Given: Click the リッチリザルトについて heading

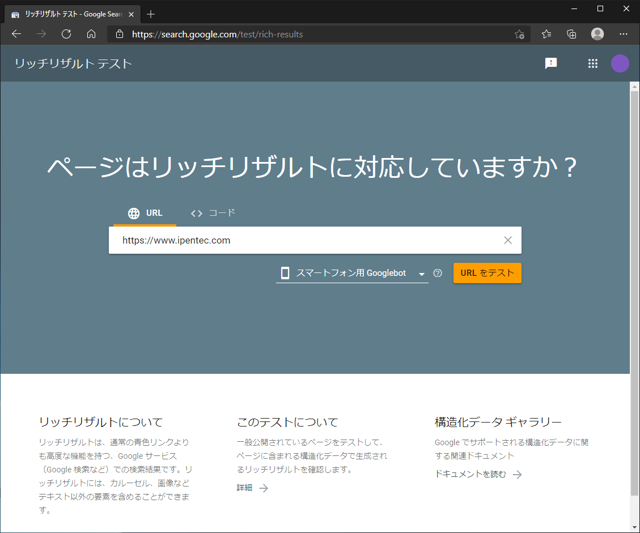Looking at the screenshot, I should tap(100, 422).
